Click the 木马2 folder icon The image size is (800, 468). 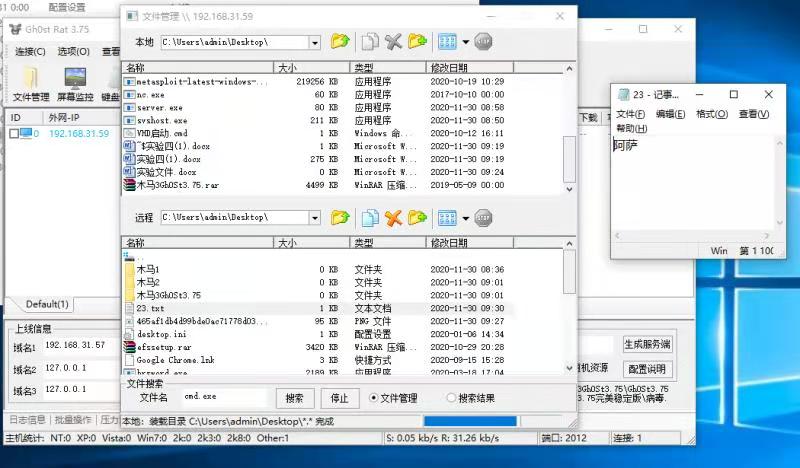click(x=130, y=282)
